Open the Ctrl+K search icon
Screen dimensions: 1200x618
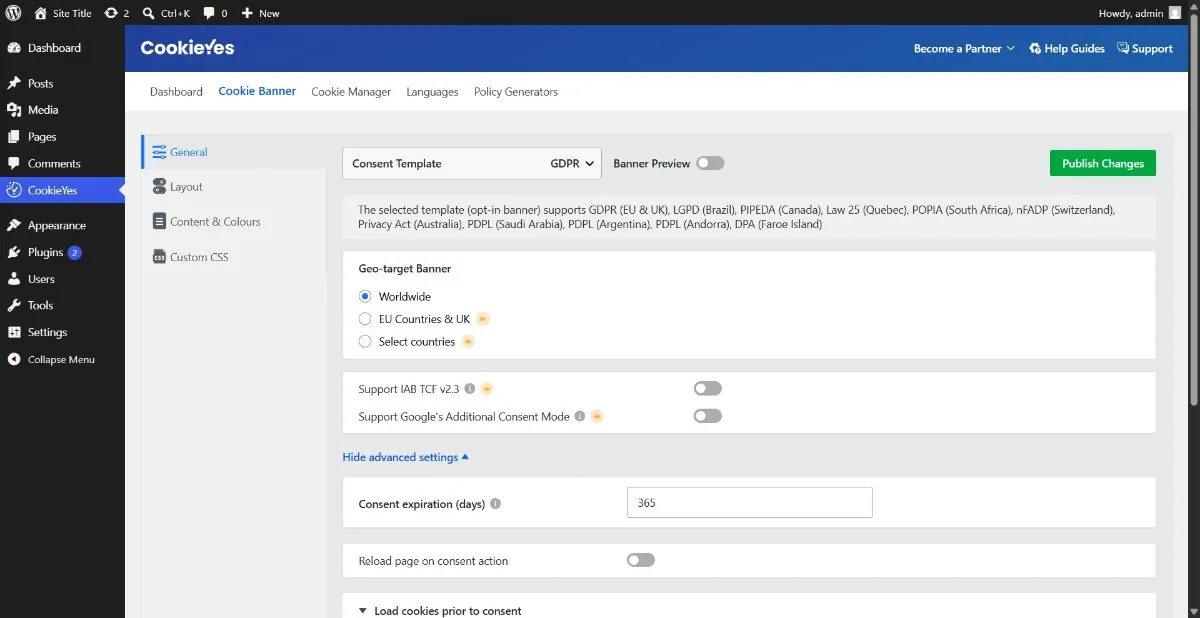[x=148, y=13]
